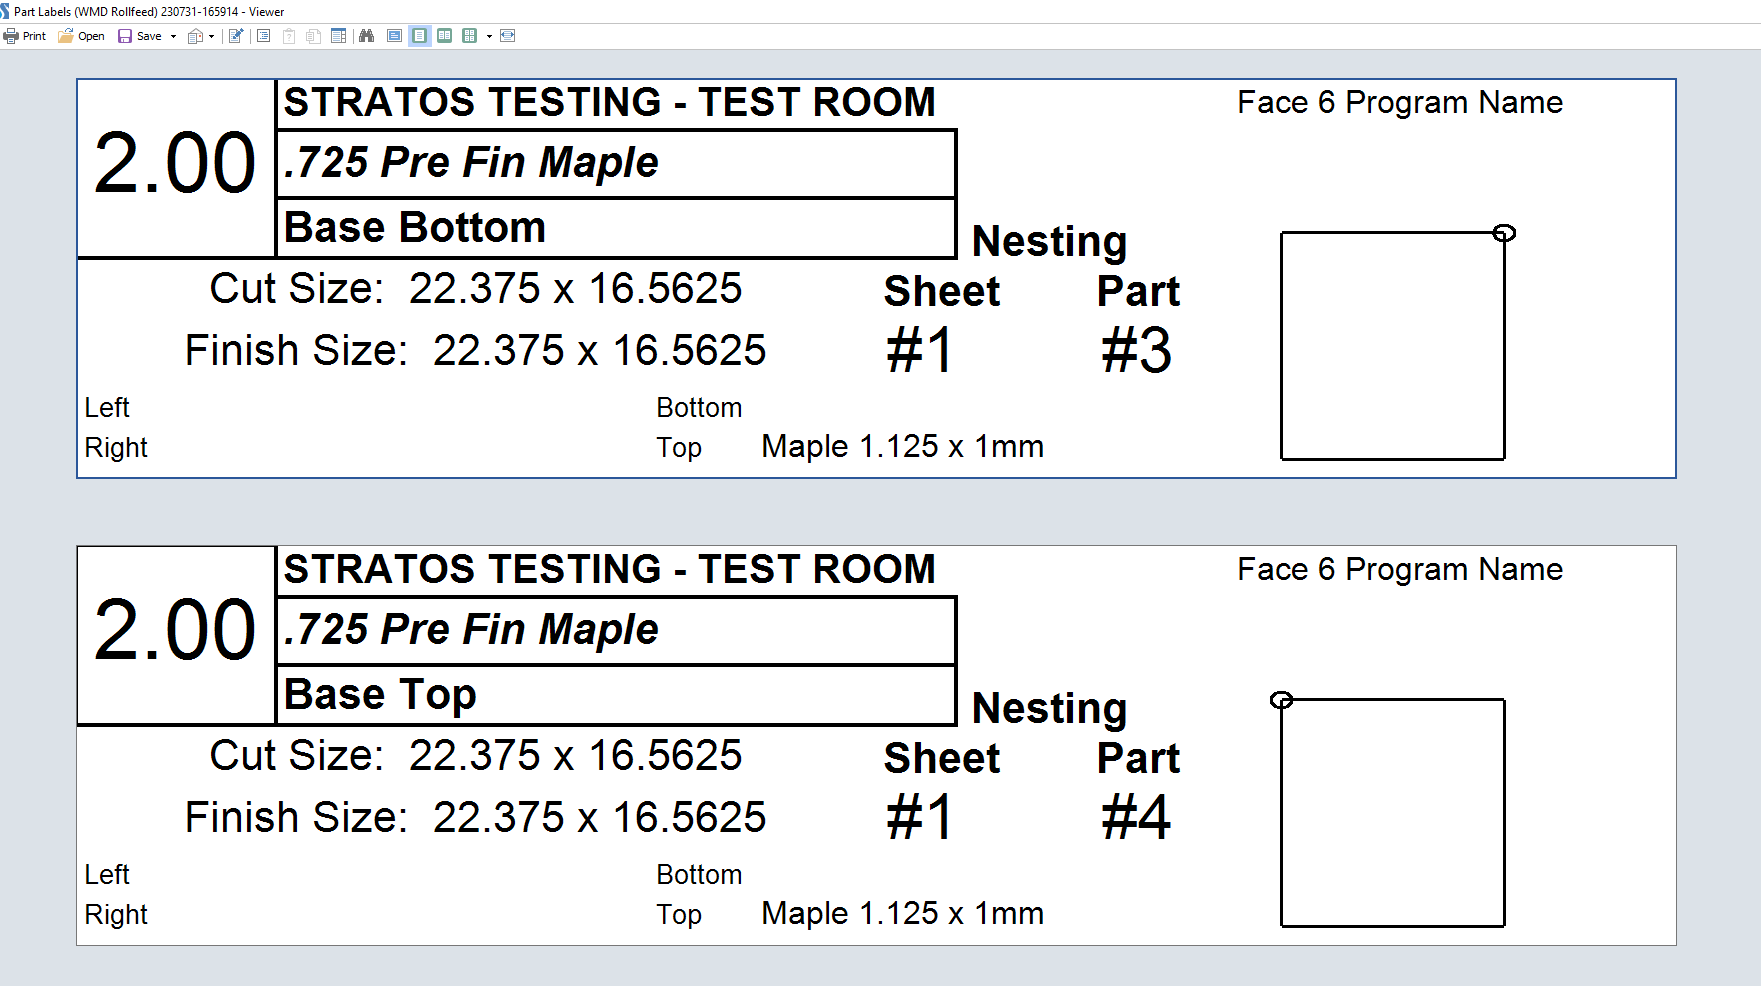Click the fit page width icon
The height and width of the screenshot is (986, 1761).
(x=508, y=36)
